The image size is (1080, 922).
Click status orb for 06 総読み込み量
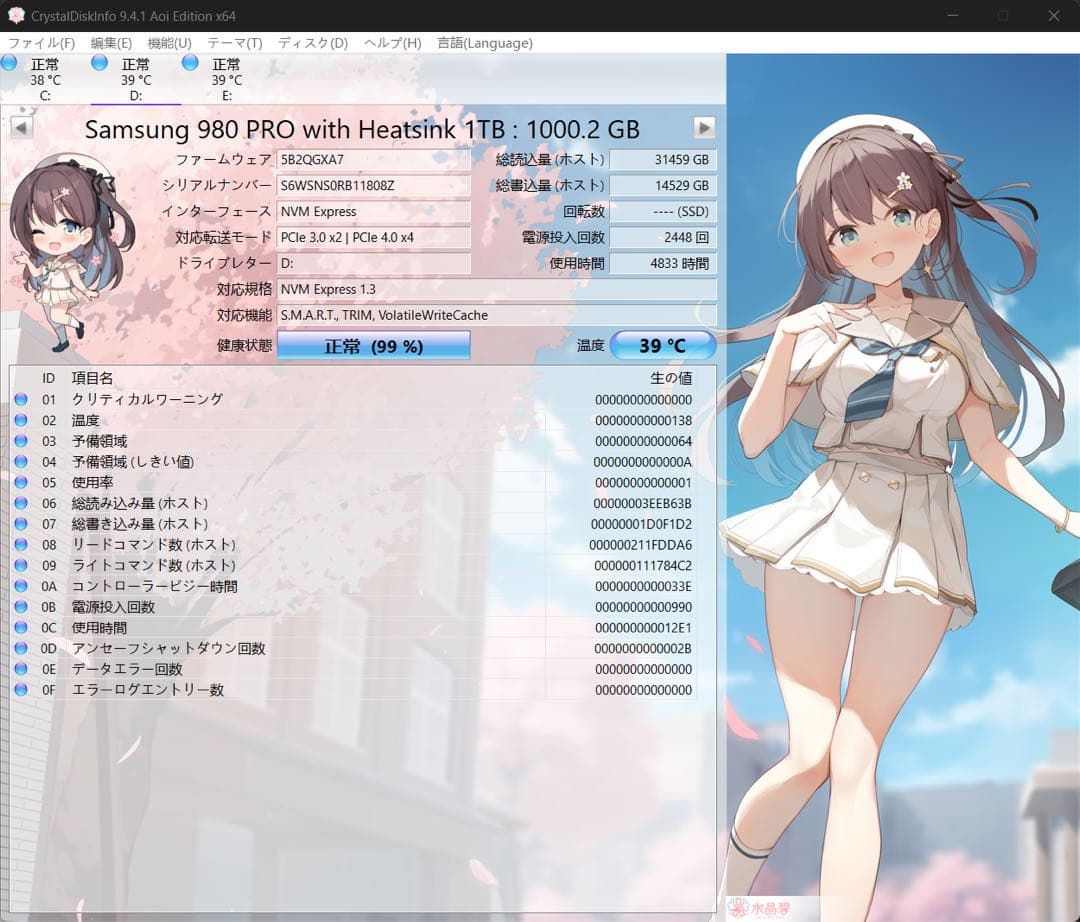click(21, 503)
